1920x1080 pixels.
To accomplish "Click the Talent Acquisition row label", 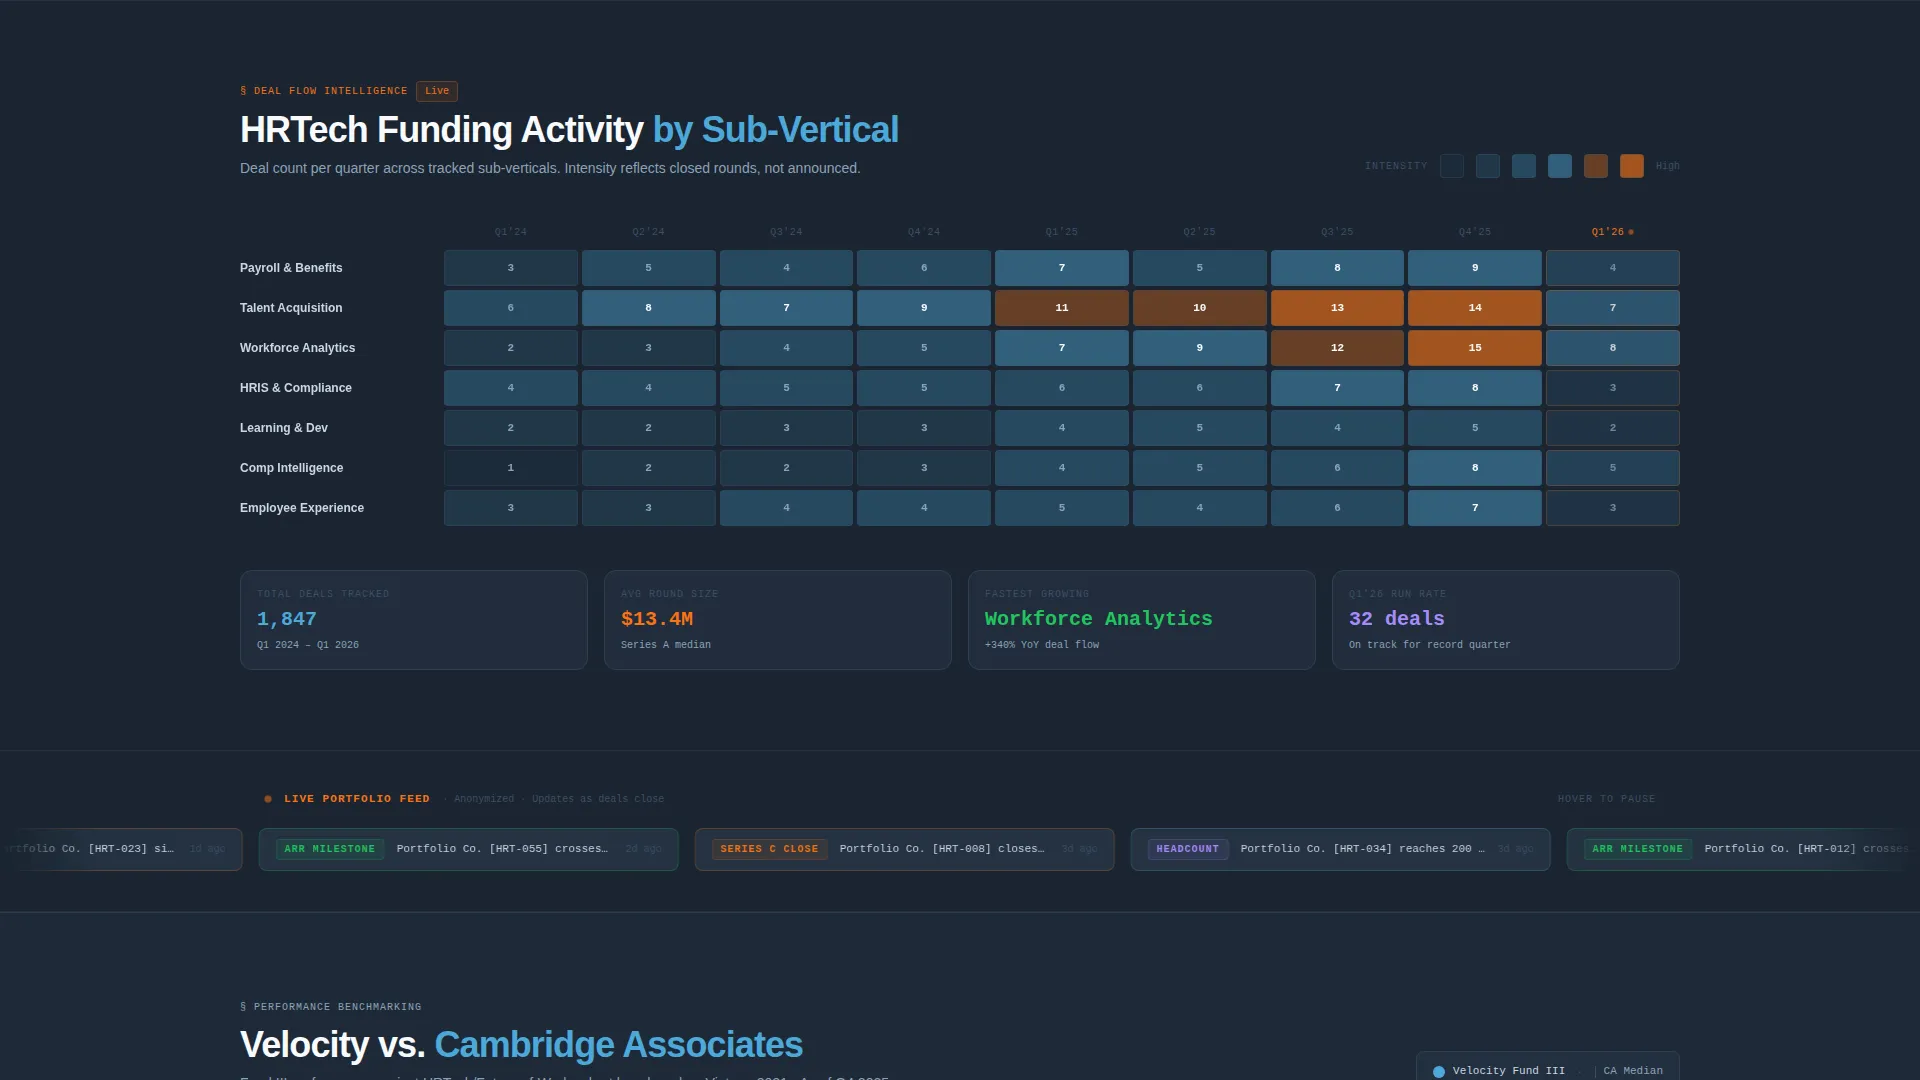I will (291, 308).
